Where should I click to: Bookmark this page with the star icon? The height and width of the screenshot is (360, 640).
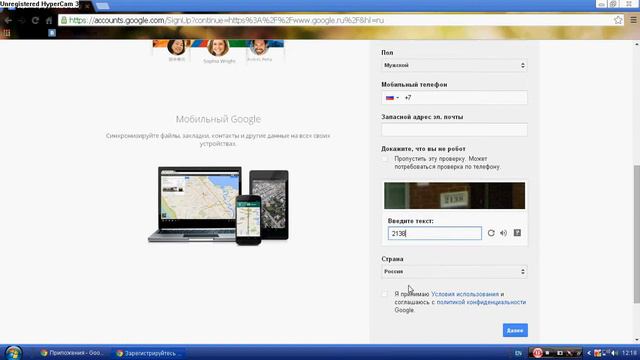click(x=618, y=20)
